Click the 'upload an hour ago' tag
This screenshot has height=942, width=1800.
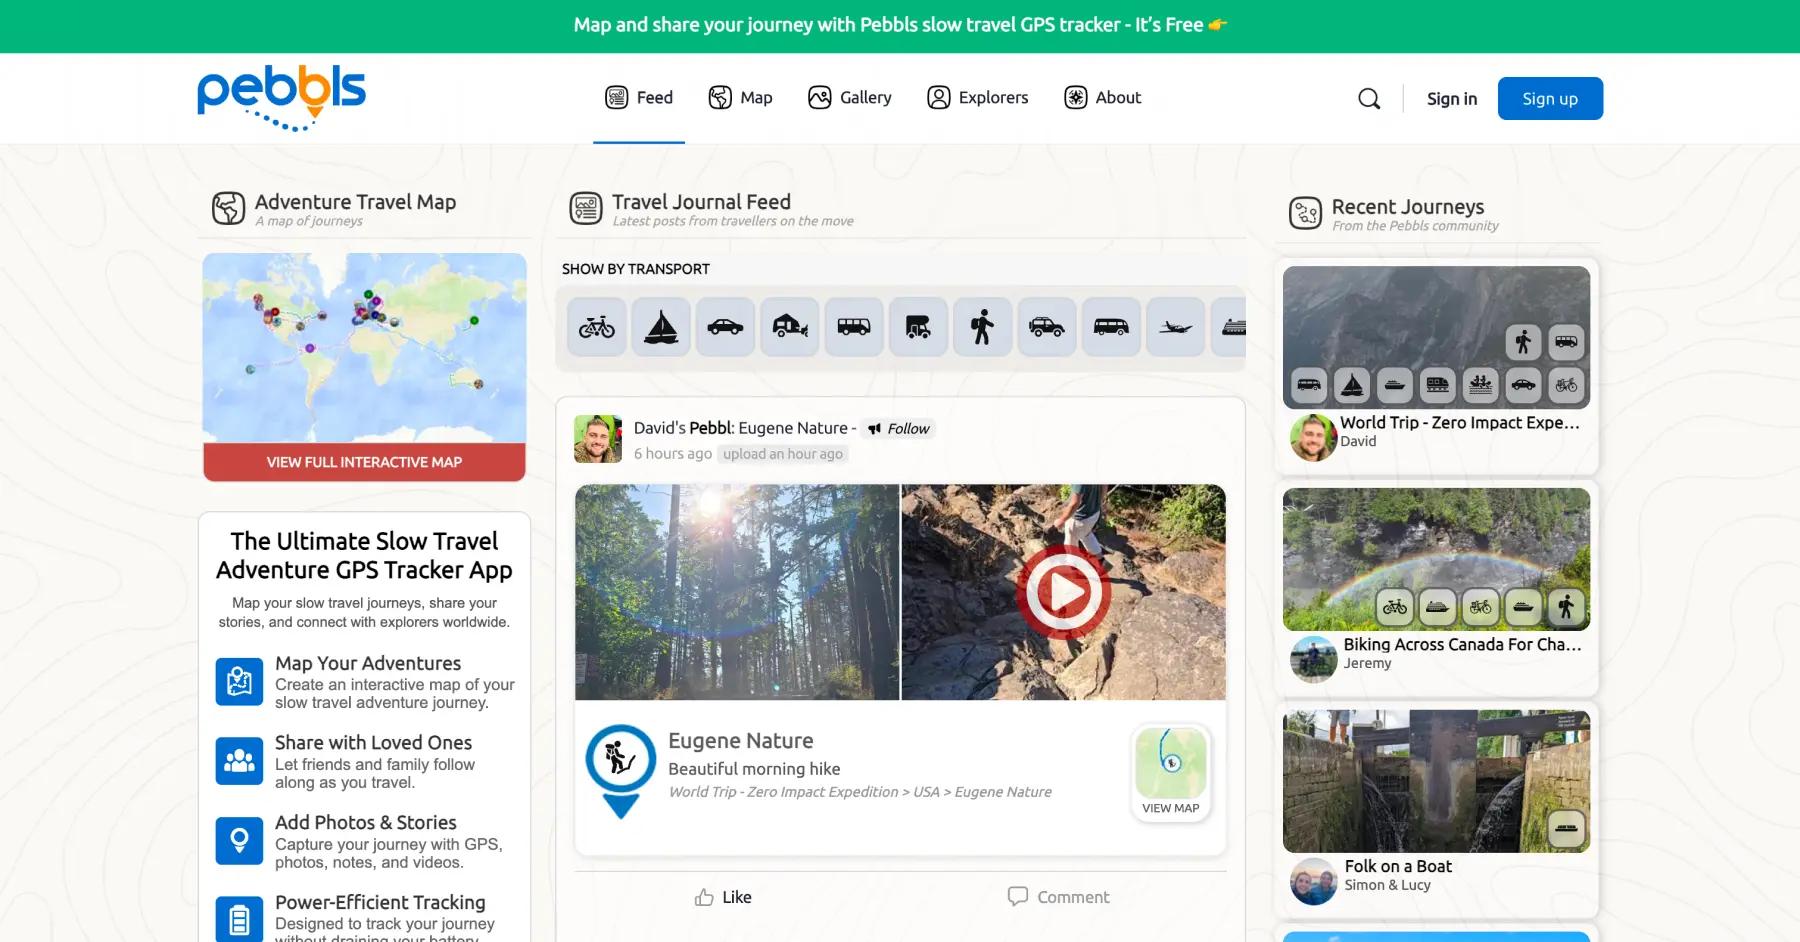pyautogui.click(x=783, y=454)
